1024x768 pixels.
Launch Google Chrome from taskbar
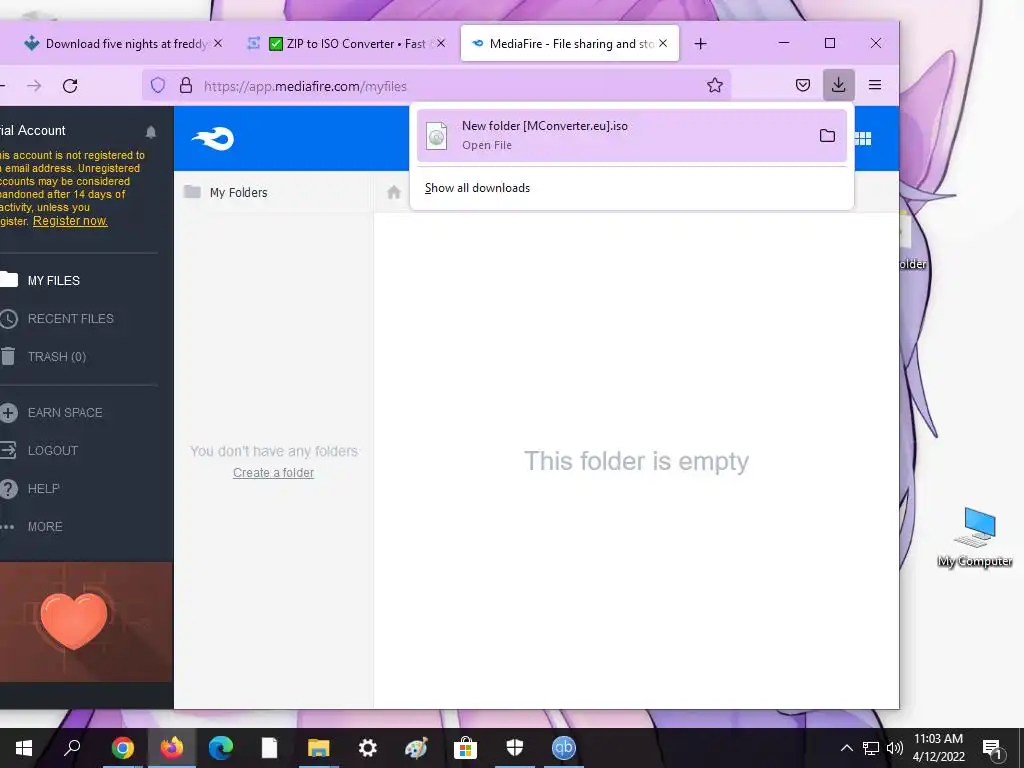point(123,748)
